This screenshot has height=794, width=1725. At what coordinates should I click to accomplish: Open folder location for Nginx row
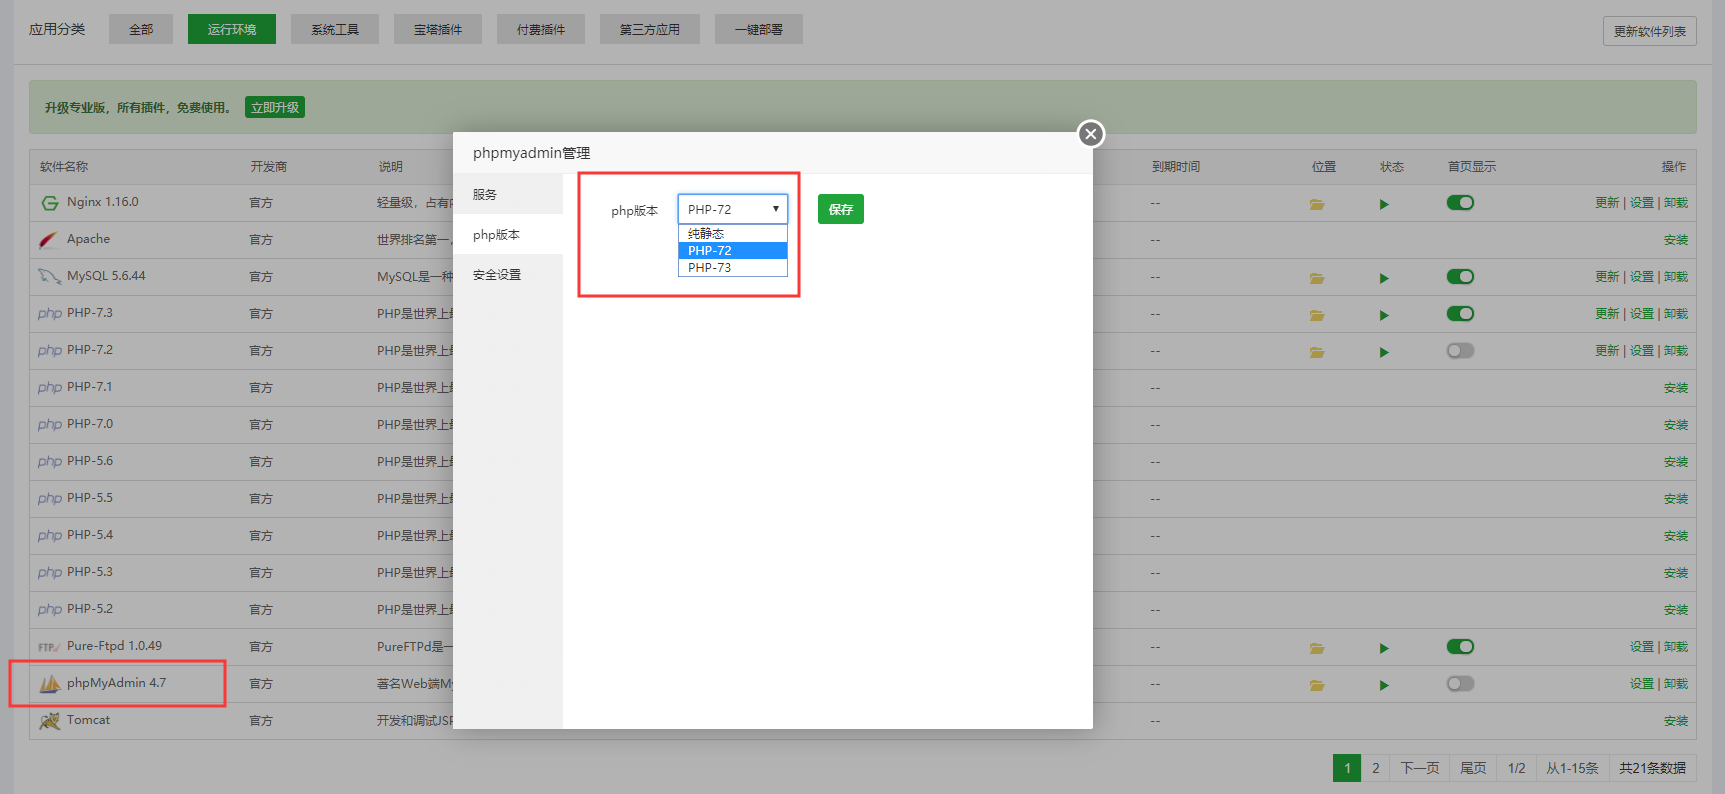click(1317, 204)
